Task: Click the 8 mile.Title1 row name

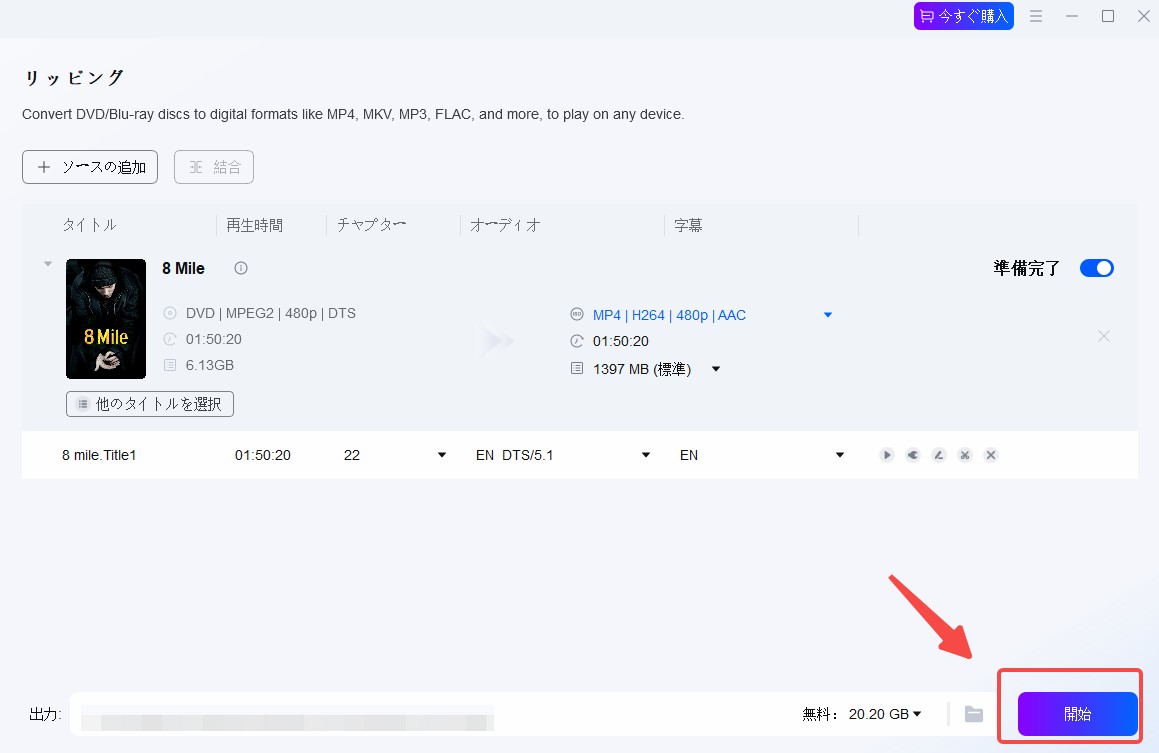Action: point(99,455)
